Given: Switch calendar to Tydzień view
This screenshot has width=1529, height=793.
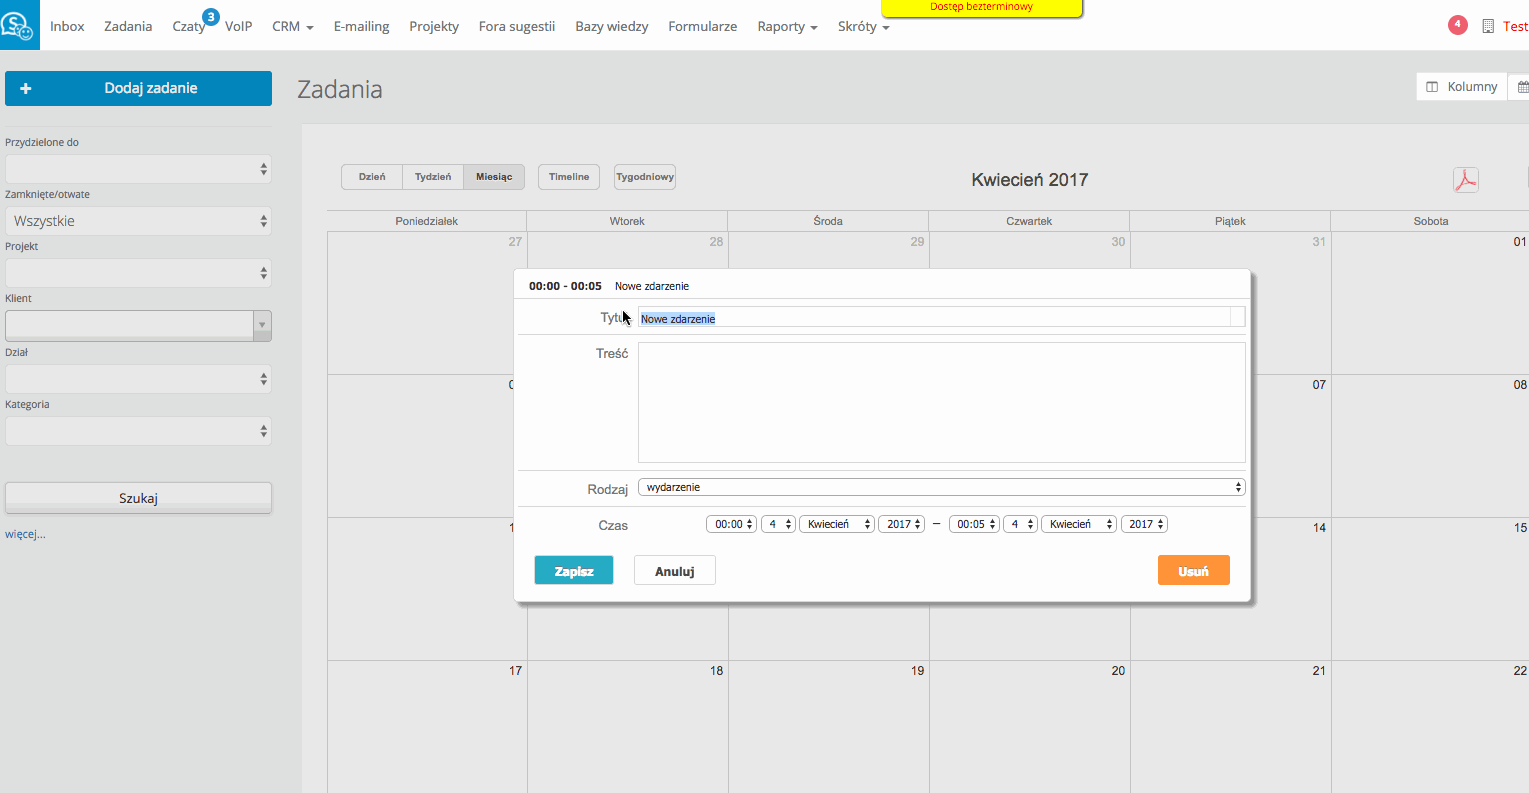Looking at the screenshot, I should (432, 176).
